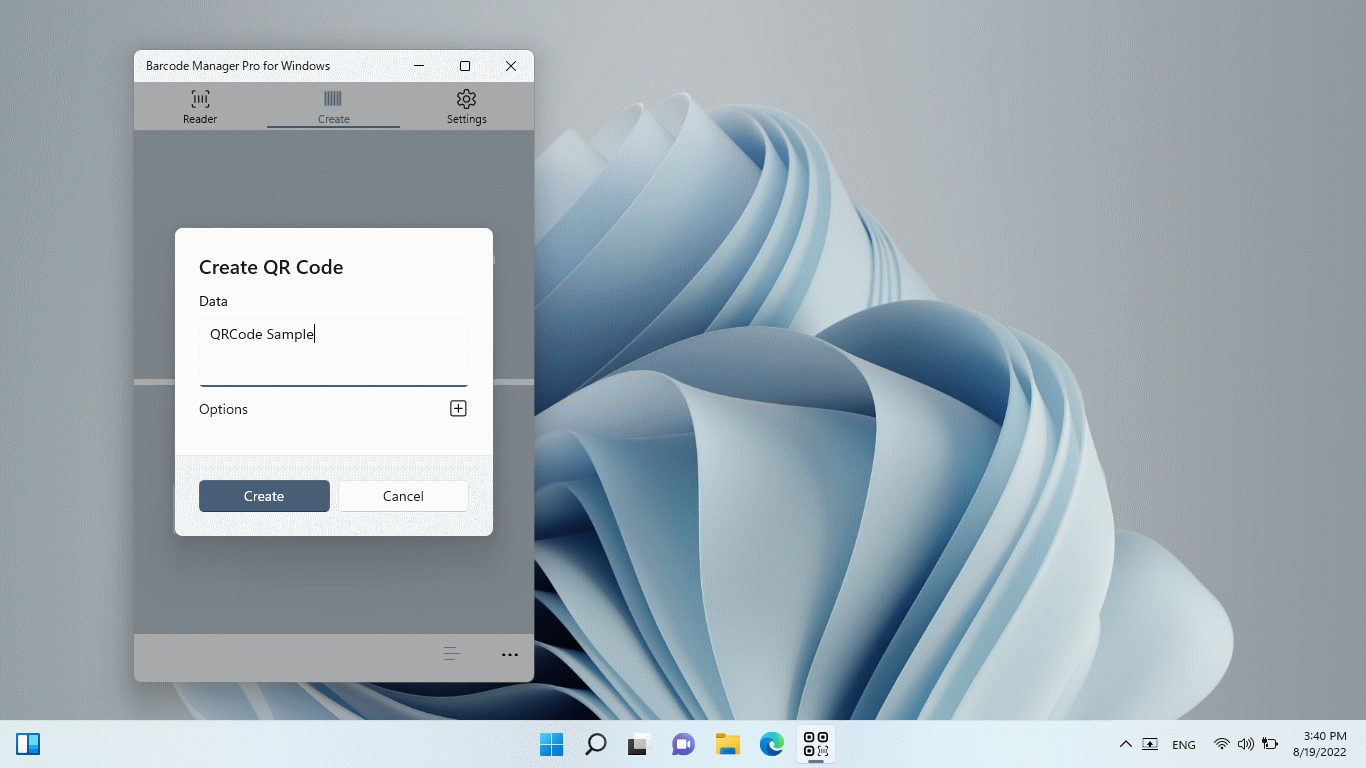Open Barcode Manager Pro from the taskbar

[815, 744]
